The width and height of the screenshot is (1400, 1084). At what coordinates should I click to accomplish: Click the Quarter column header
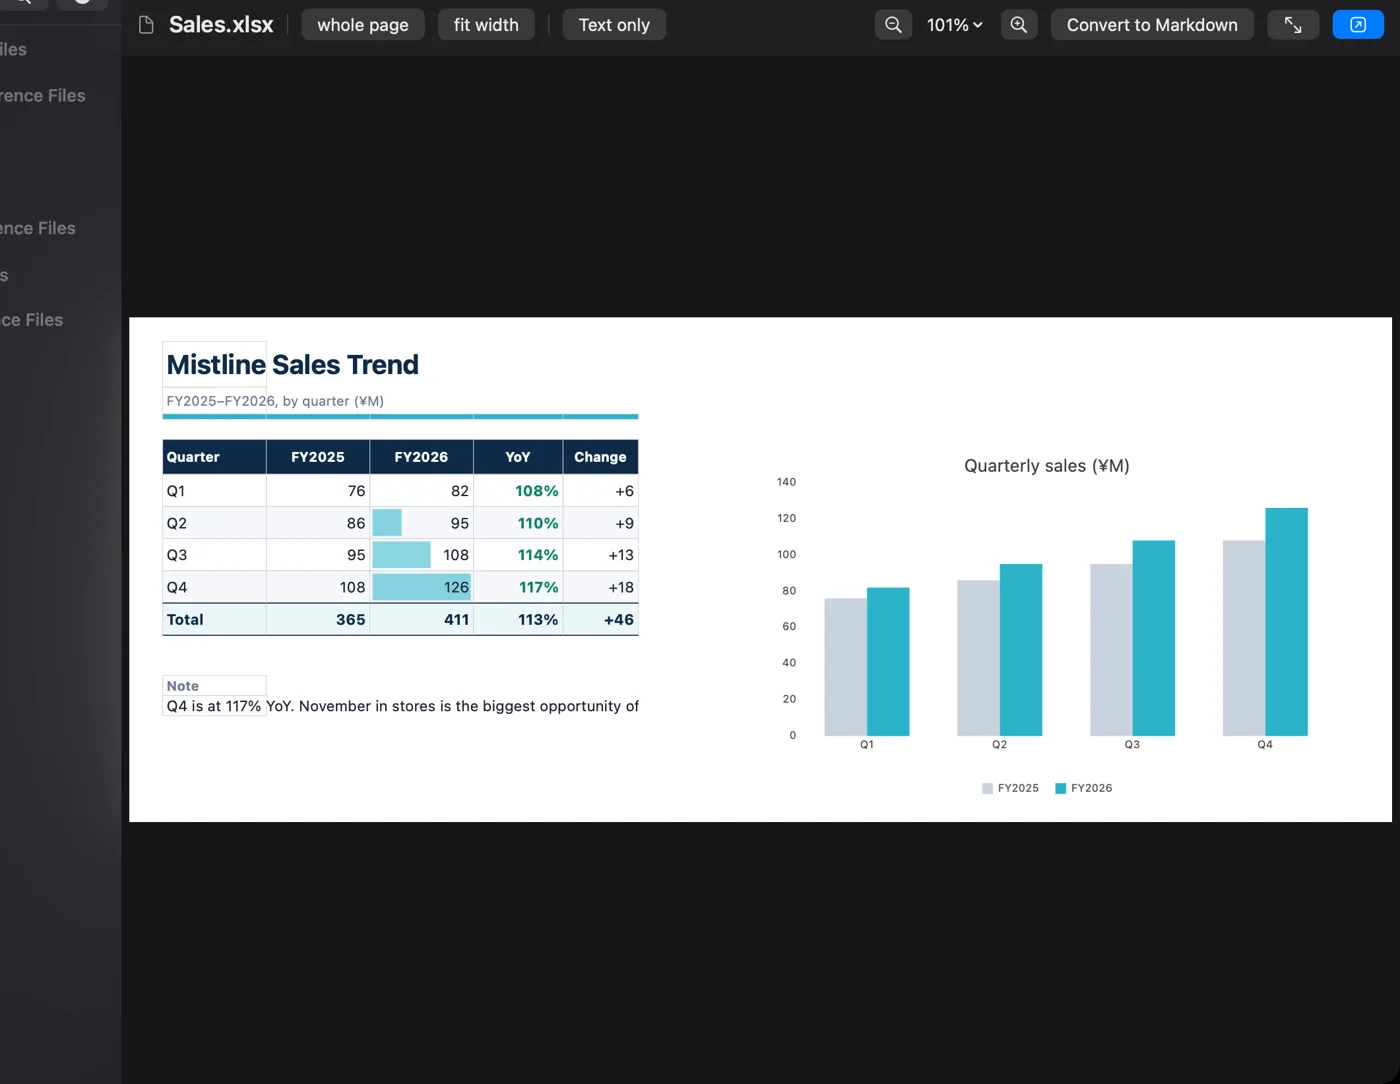214,457
